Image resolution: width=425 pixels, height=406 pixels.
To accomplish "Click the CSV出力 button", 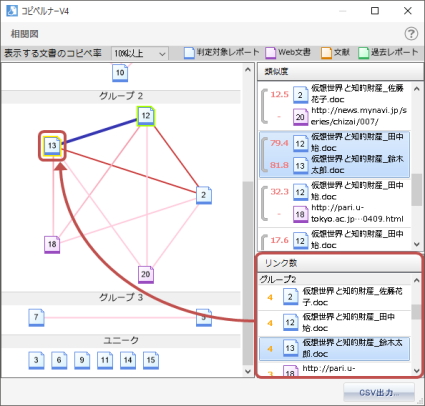I will [379, 393].
